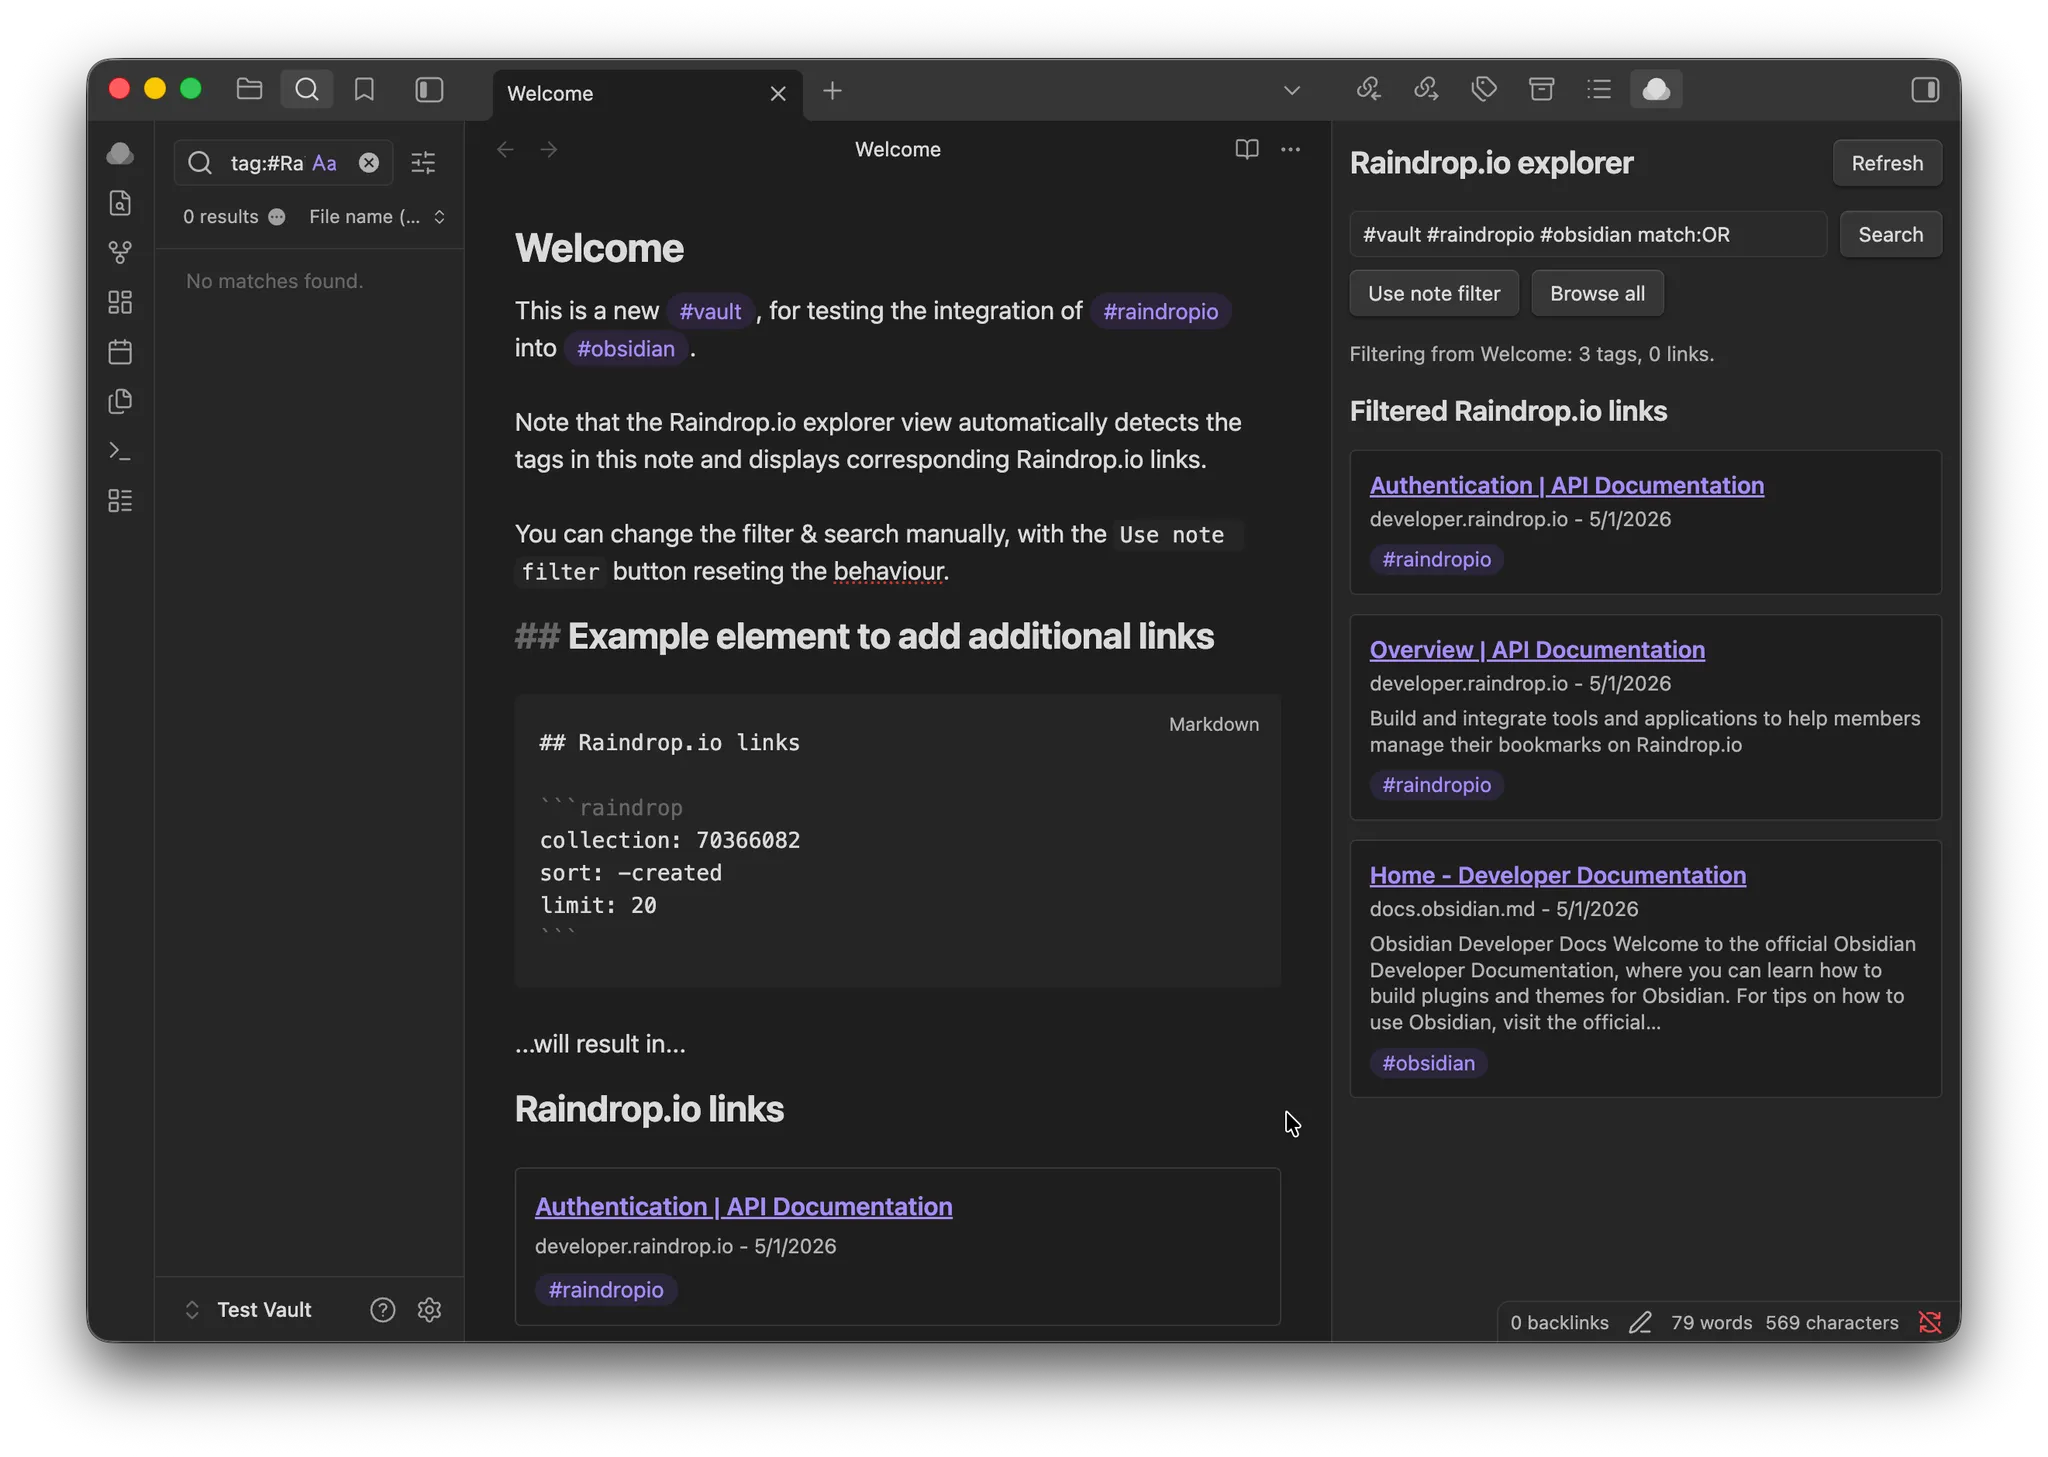
Task: Open Authentication link in explorer panel
Action: [x=1566, y=485]
